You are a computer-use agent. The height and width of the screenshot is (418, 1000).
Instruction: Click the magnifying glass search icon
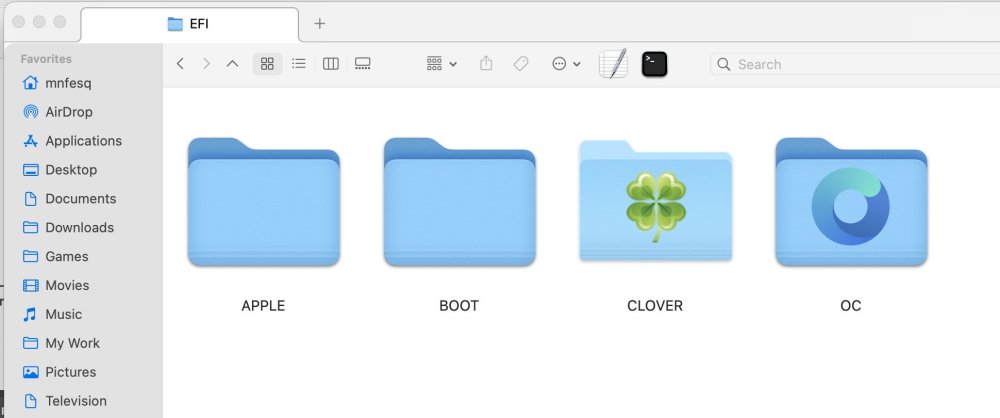tap(723, 64)
